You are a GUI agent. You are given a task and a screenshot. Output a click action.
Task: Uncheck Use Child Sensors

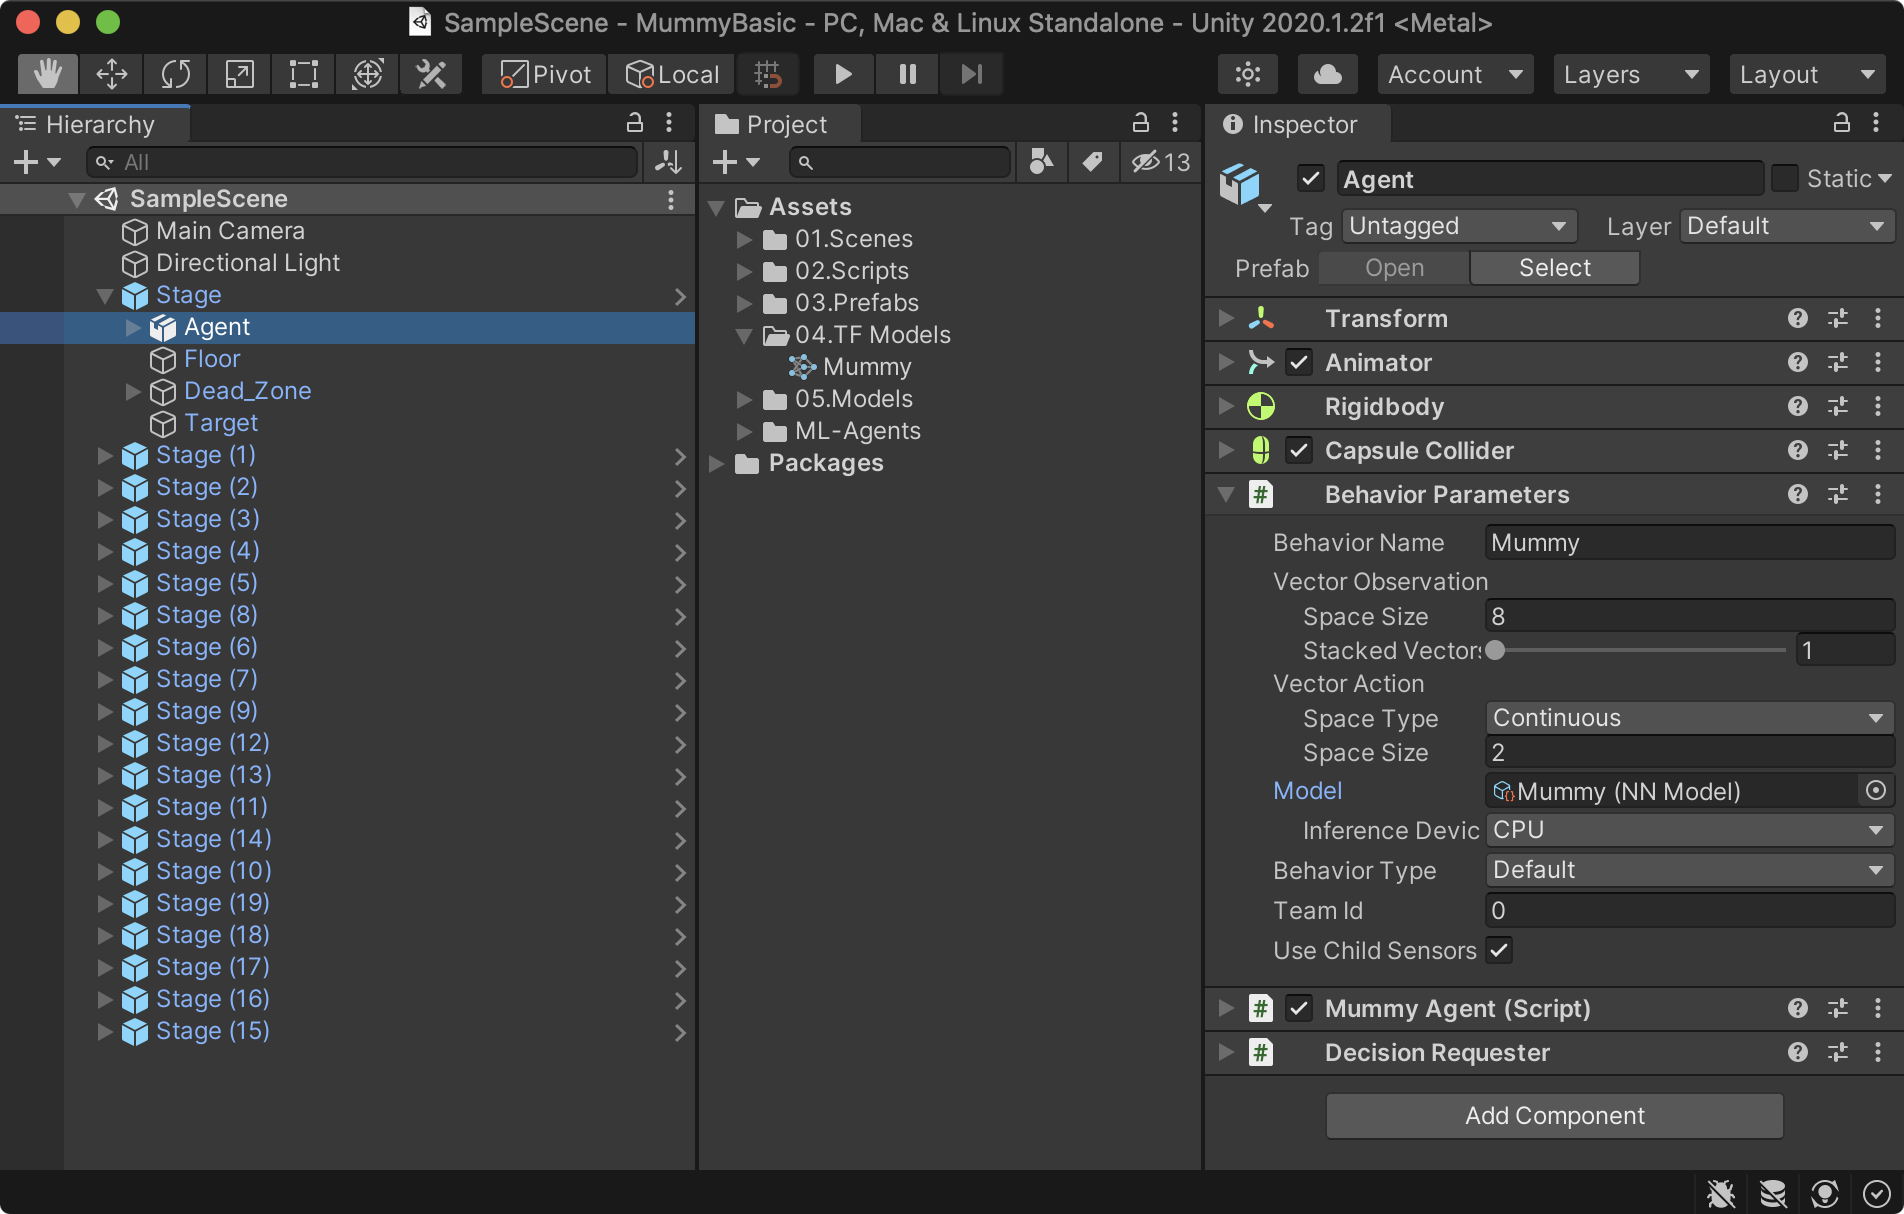1499,950
